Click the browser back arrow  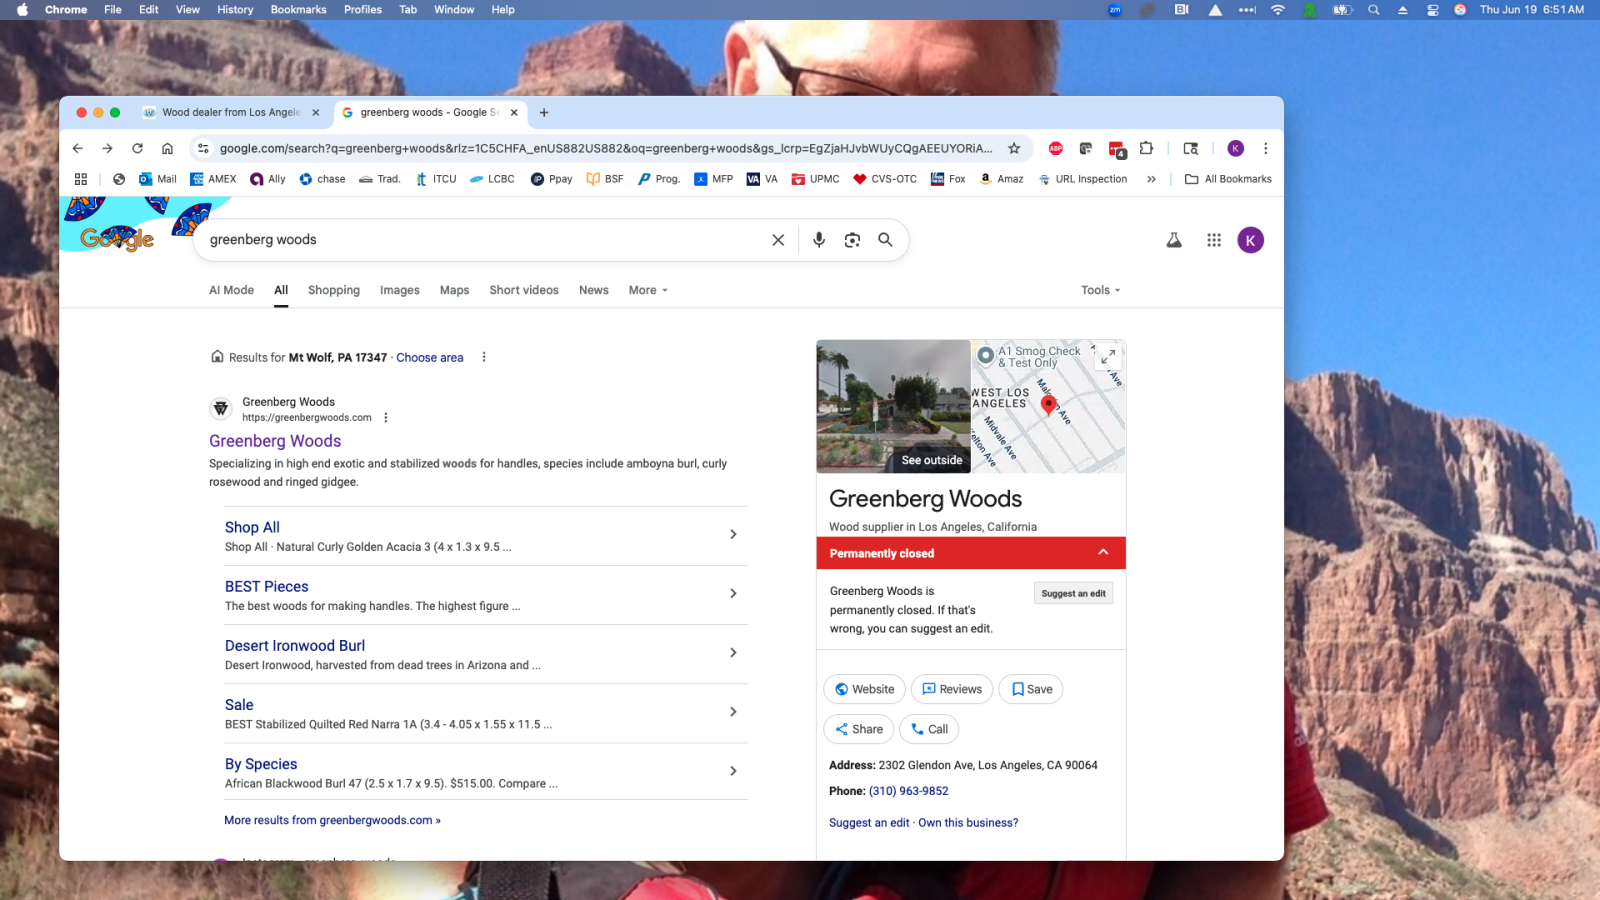coord(78,148)
